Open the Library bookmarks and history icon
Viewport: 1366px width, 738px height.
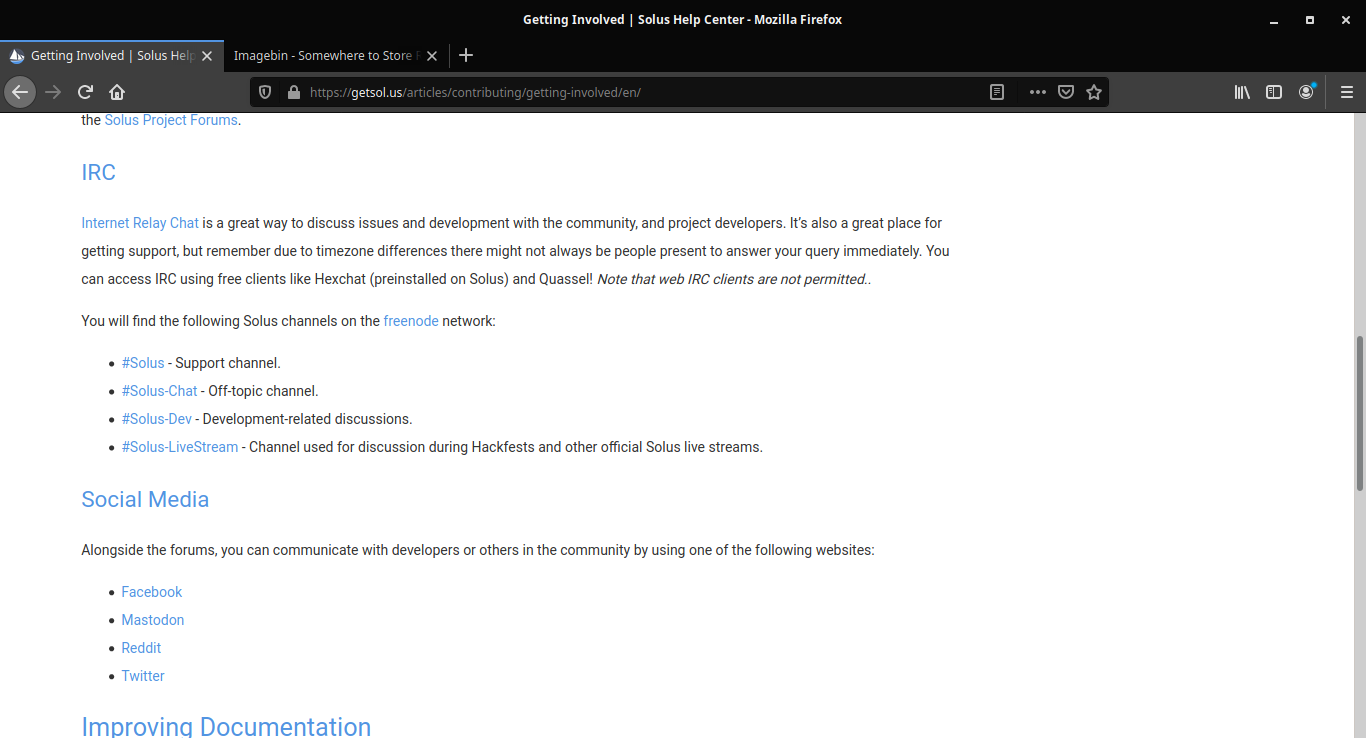click(1242, 92)
